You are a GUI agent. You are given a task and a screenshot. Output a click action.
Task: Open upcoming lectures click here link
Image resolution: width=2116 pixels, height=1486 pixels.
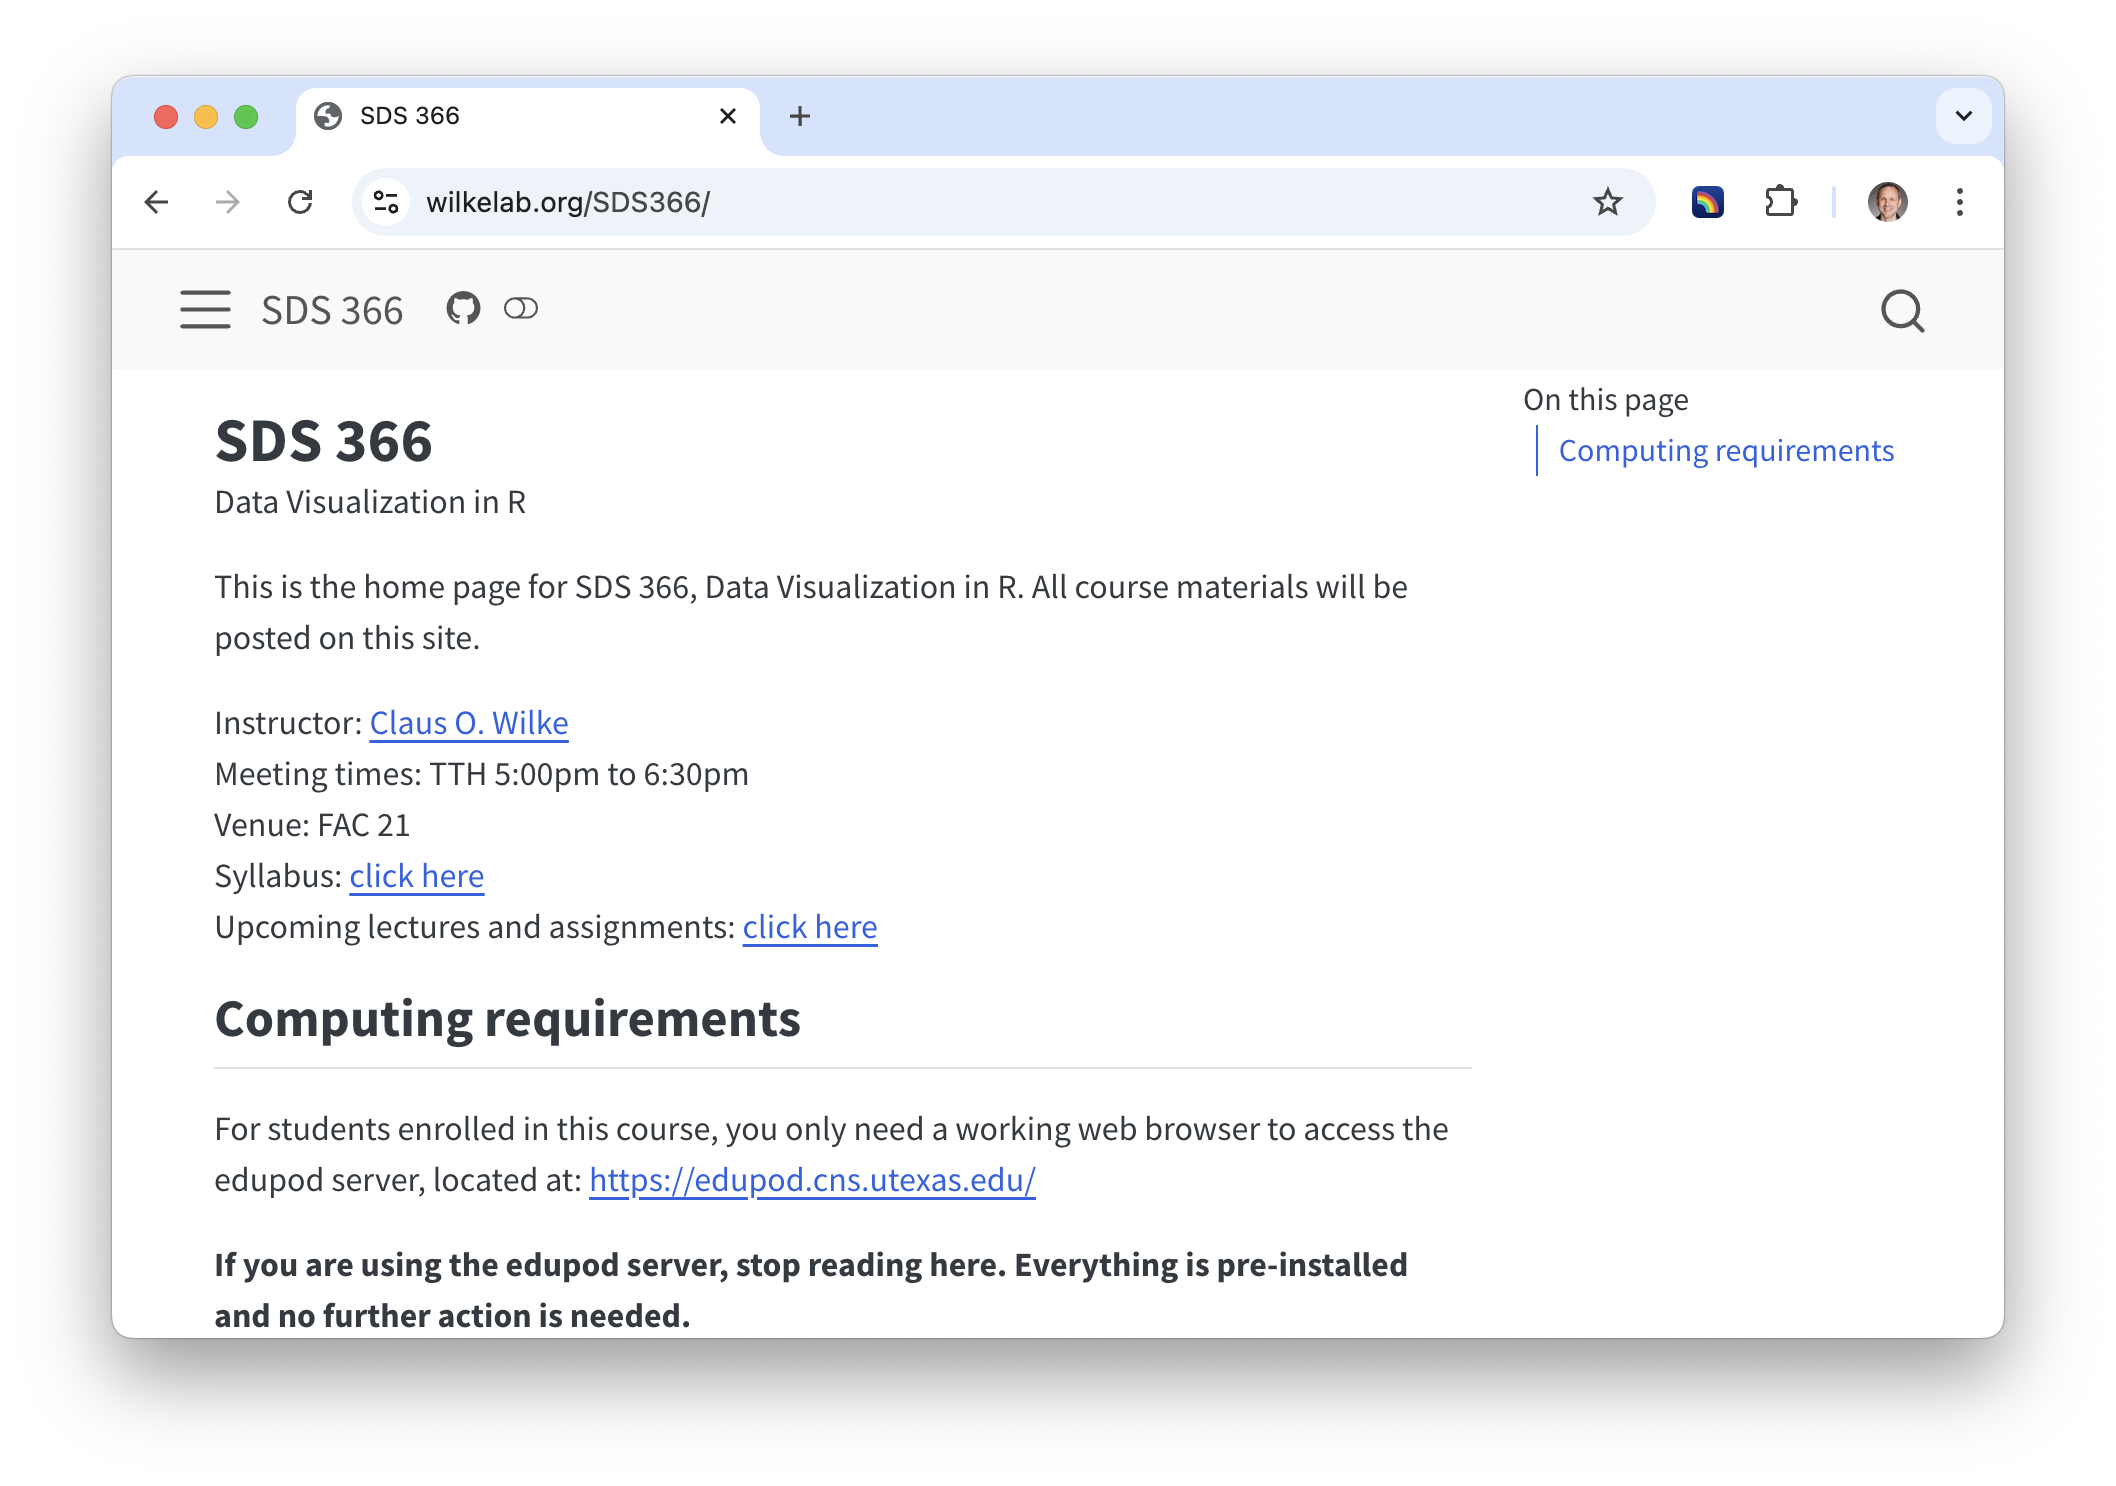(809, 927)
